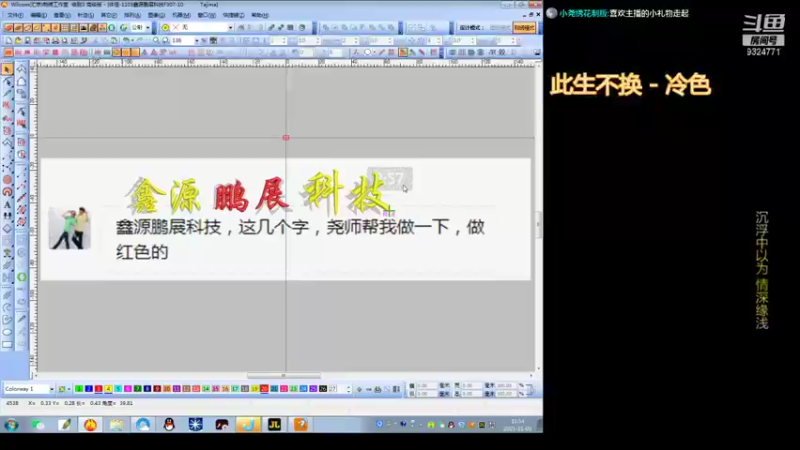Open the 查看 menu
Image resolution: width=800 pixels, height=450 pixels.
click(62, 15)
